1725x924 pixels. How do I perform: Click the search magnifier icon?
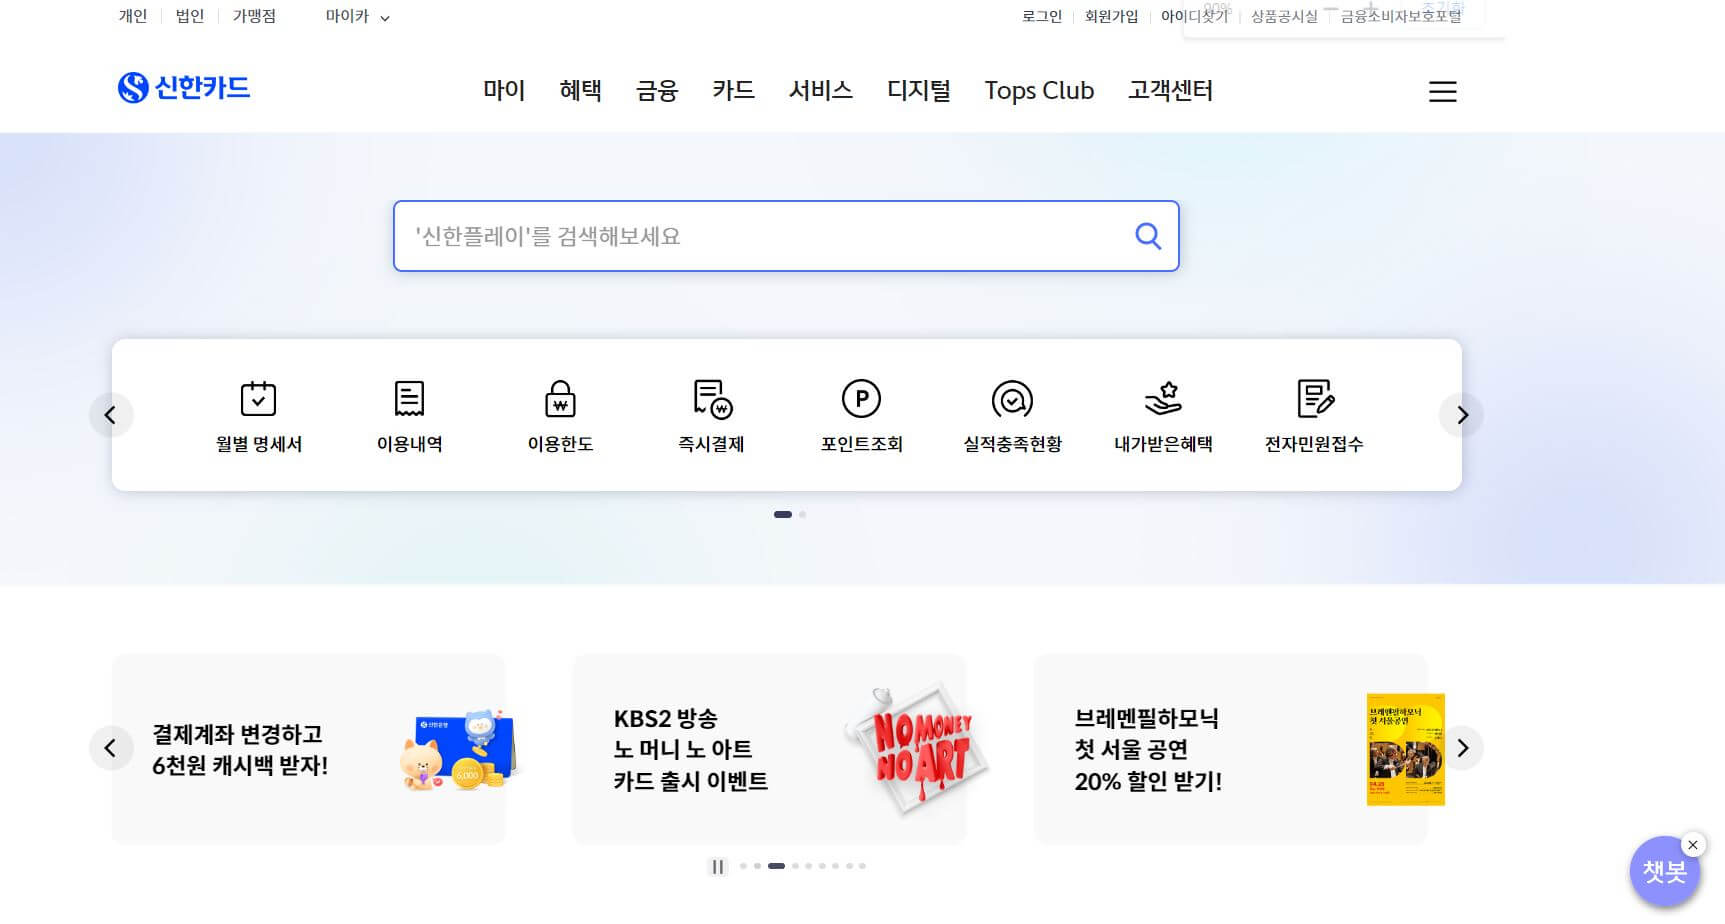click(x=1147, y=236)
